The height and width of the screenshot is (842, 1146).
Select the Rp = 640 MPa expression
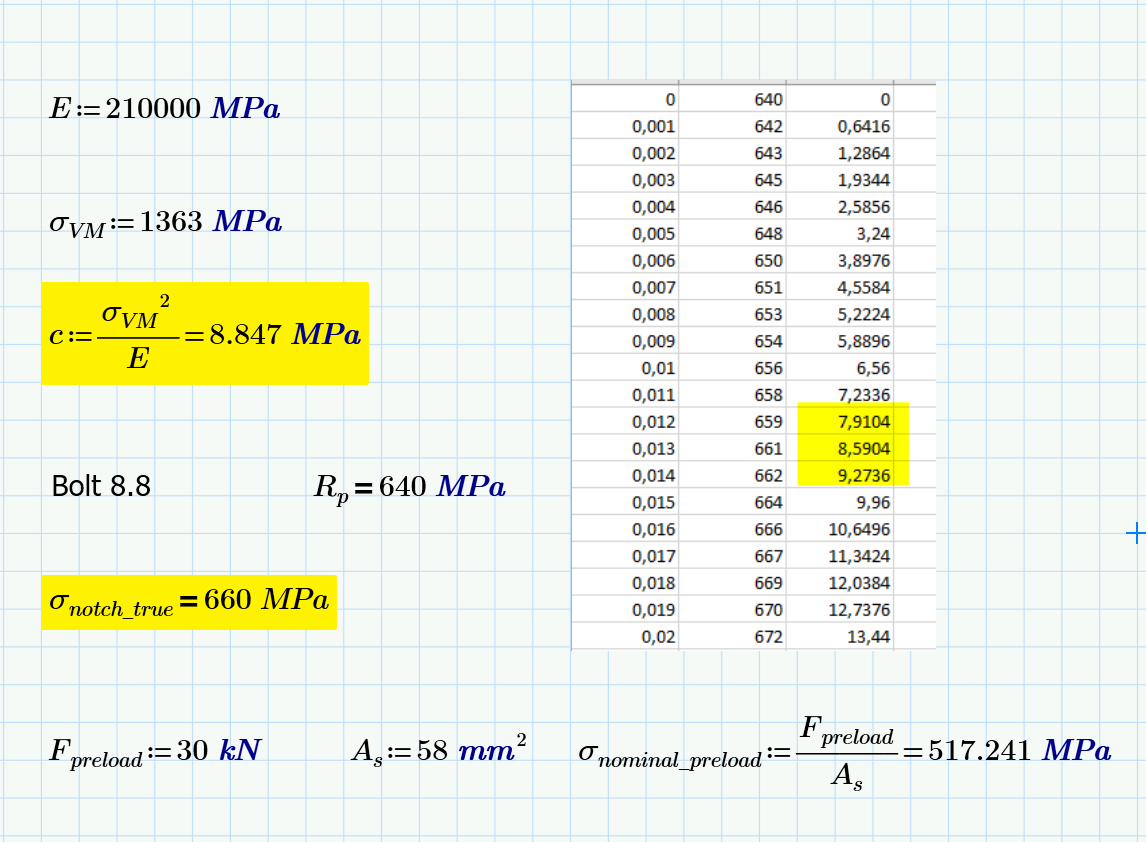[x=410, y=487]
